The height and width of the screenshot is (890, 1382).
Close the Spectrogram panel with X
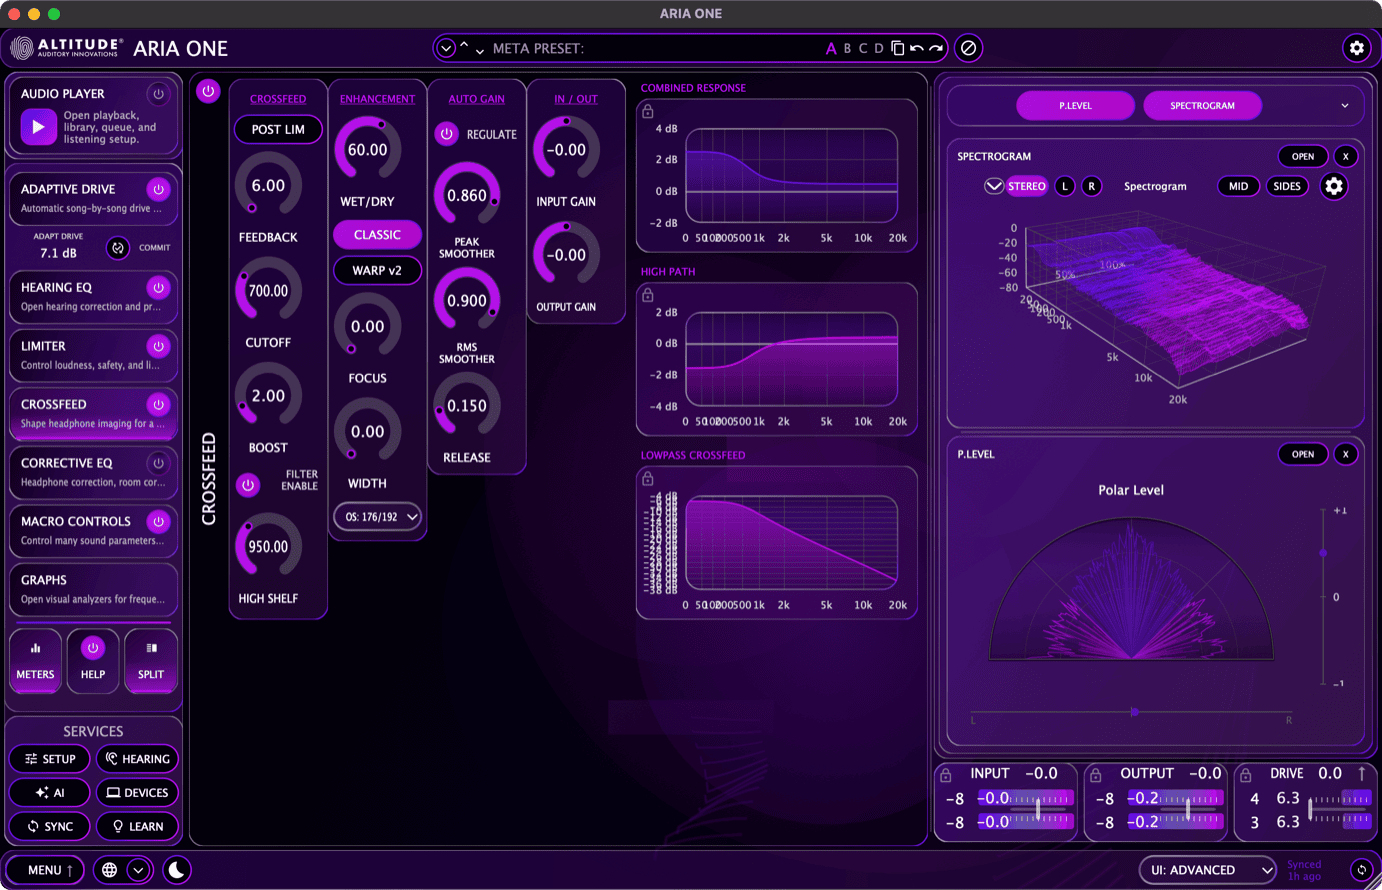point(1346,156)
